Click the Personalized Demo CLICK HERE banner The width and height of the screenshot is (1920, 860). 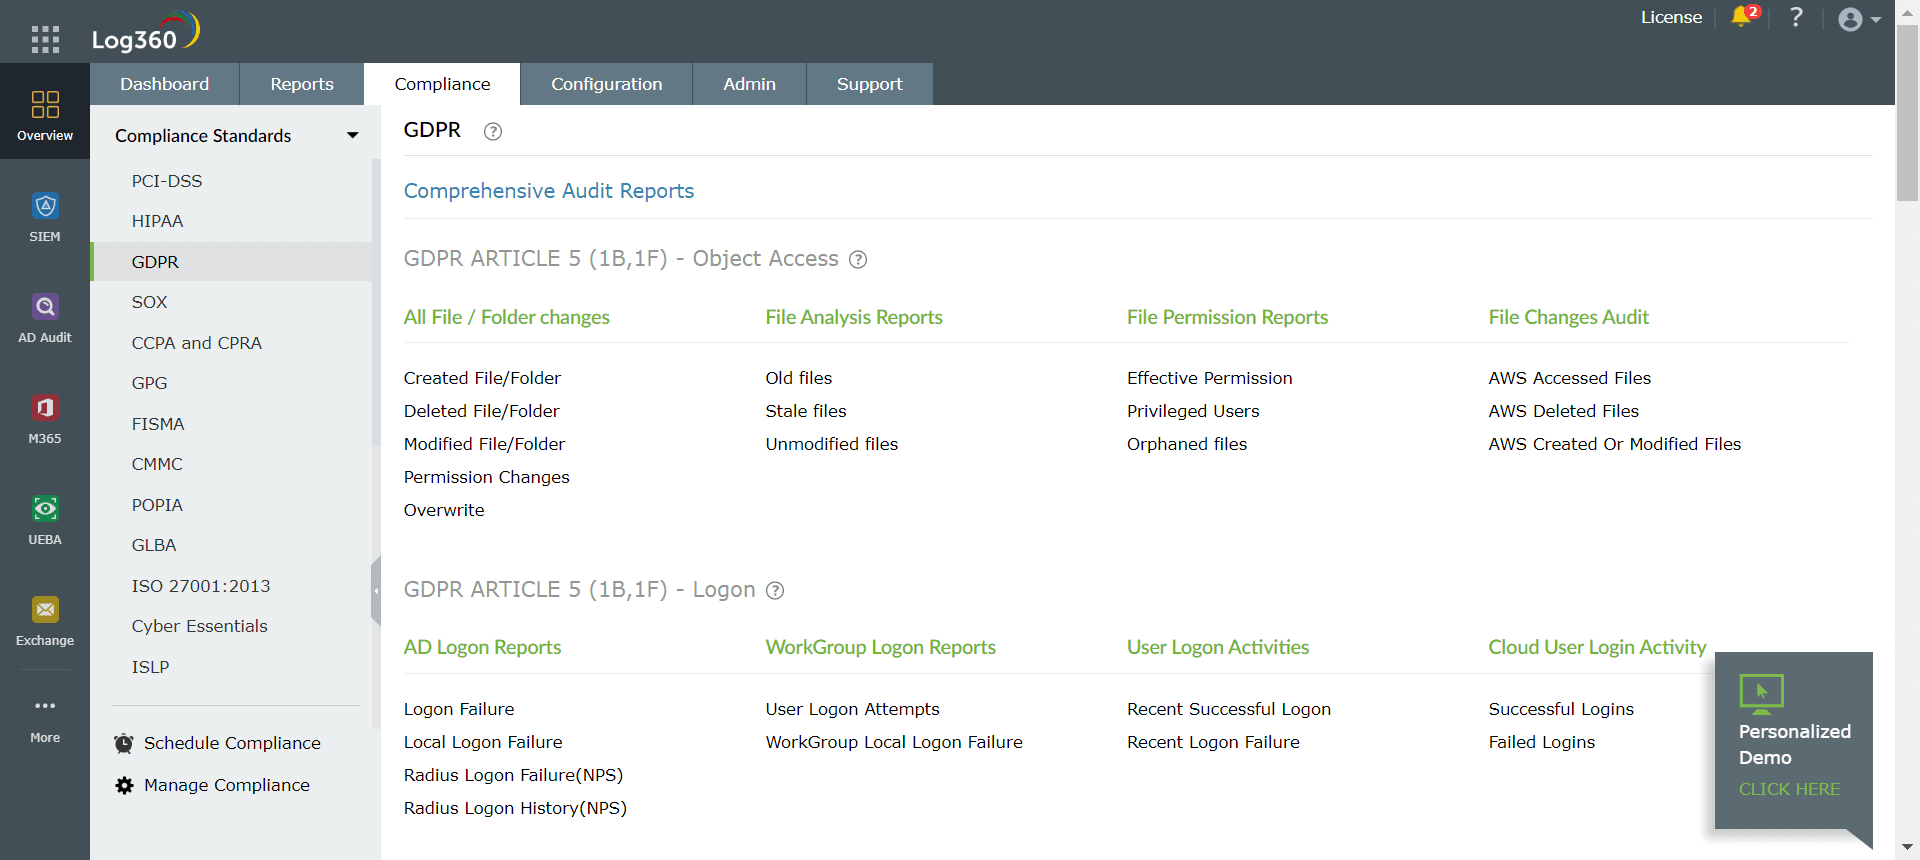[x=1789, y=789]
